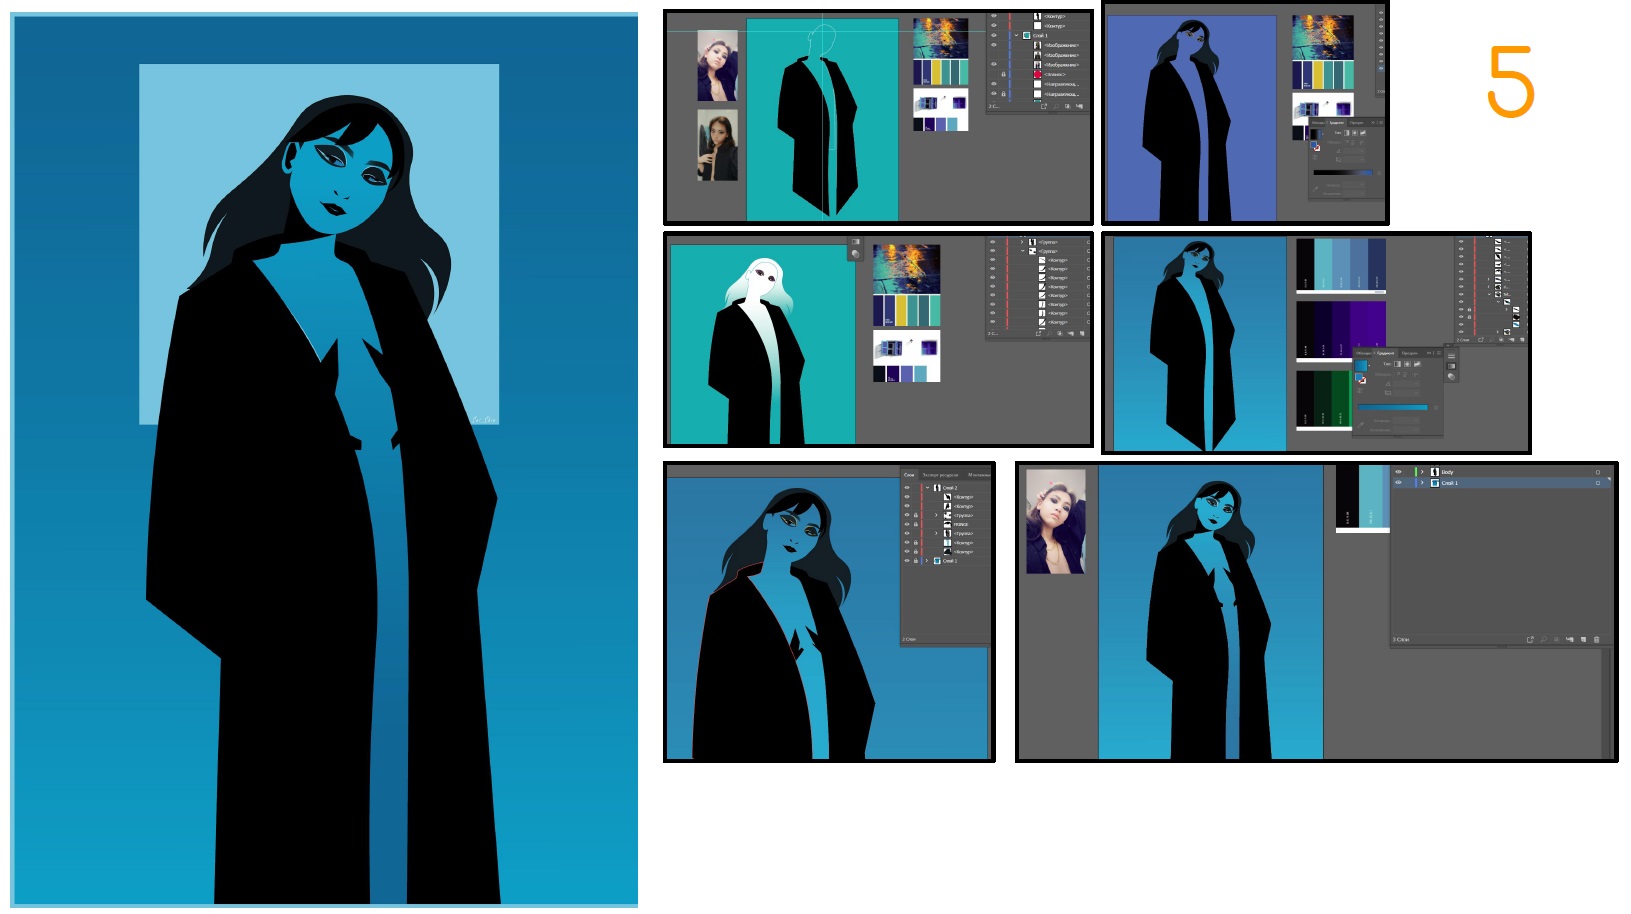Expand Слой 1 beneath the Body layer
Image resolution: width=1631 pixels, height=914 pixels.
pyautogui.click(x=1422, y=483)
